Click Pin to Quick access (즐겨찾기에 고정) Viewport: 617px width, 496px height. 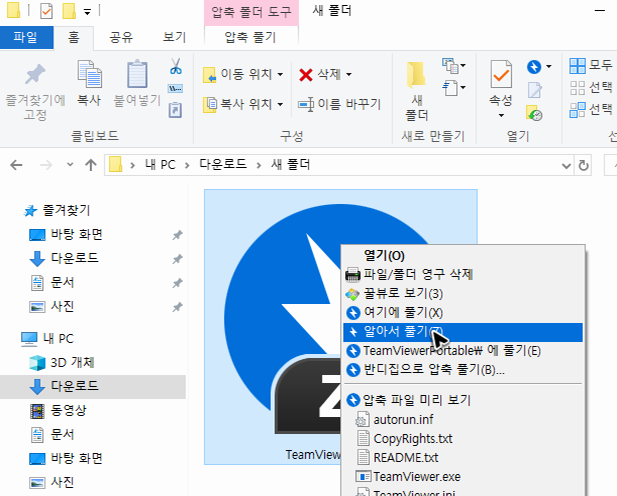[x=35, y=91]
